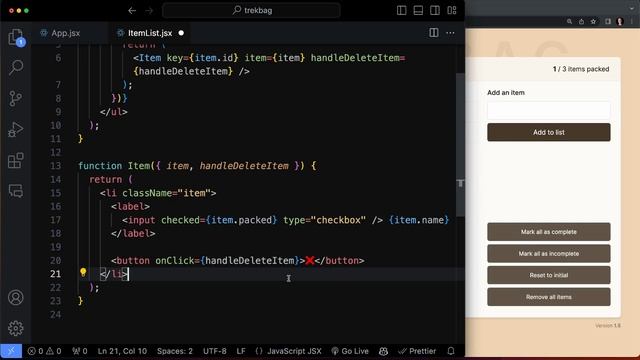
Task: Change file encoding via UTF-8
Action: (215, 351)
